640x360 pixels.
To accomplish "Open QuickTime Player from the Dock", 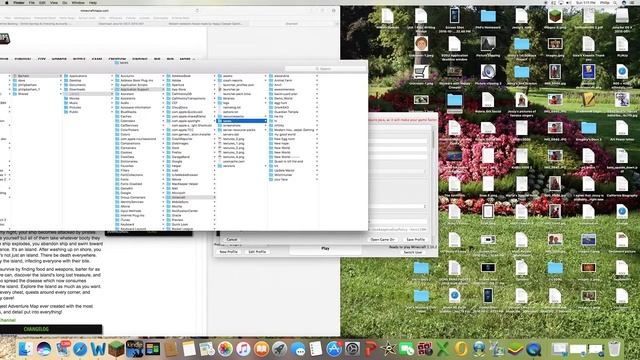I will tap(533, 349).
